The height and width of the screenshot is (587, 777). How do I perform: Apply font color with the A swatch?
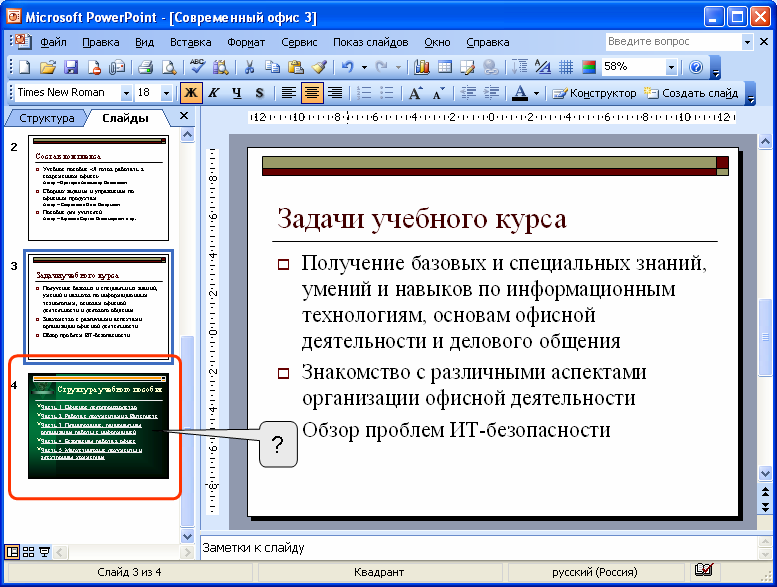519,93
